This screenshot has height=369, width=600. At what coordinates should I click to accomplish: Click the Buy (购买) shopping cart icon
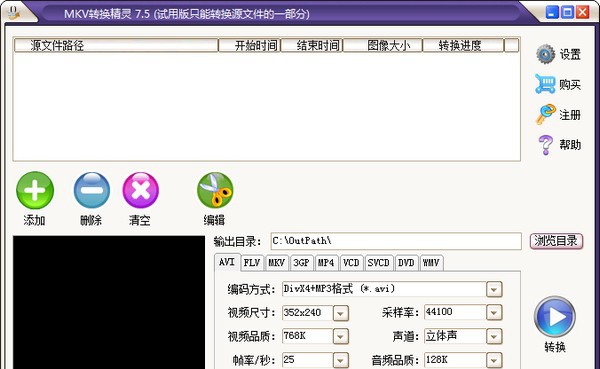[x=545, y=84]
